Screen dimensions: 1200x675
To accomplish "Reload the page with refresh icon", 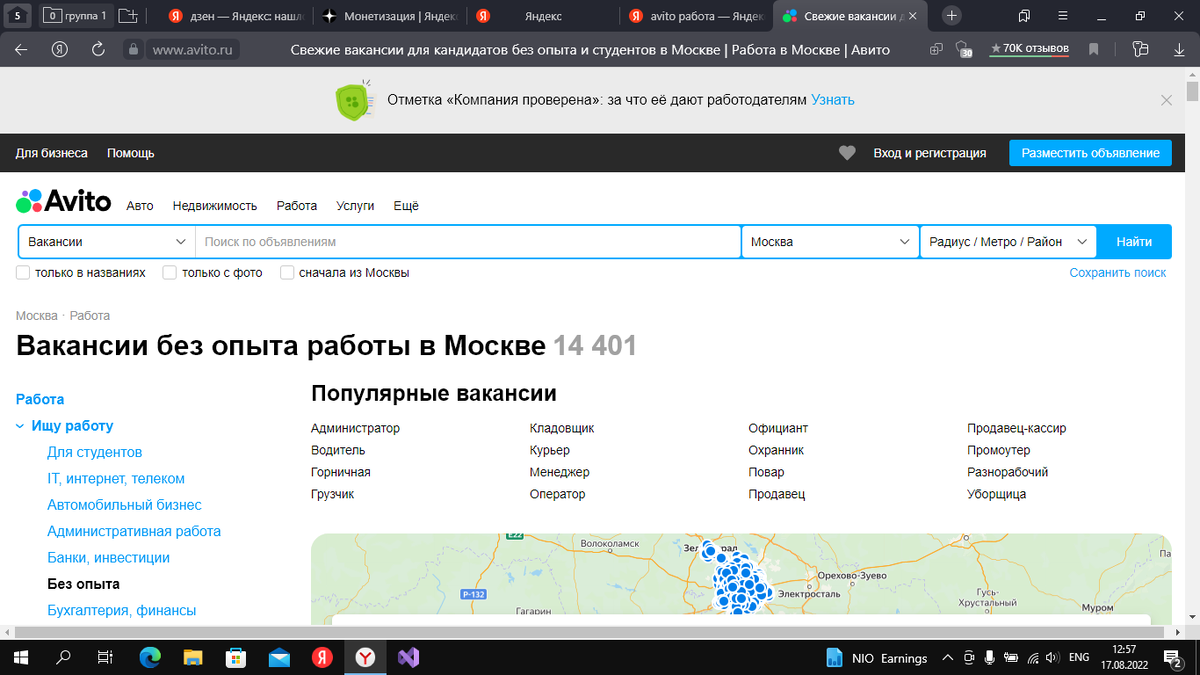I will (x=98, y=49).
